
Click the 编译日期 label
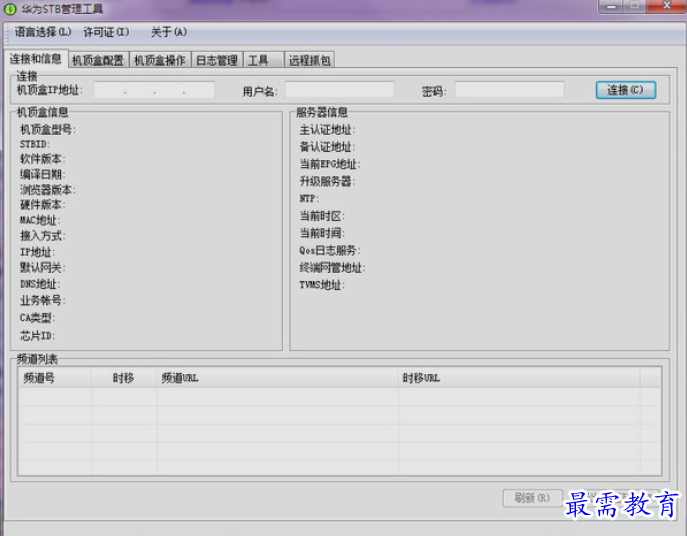tap(42, 174)
